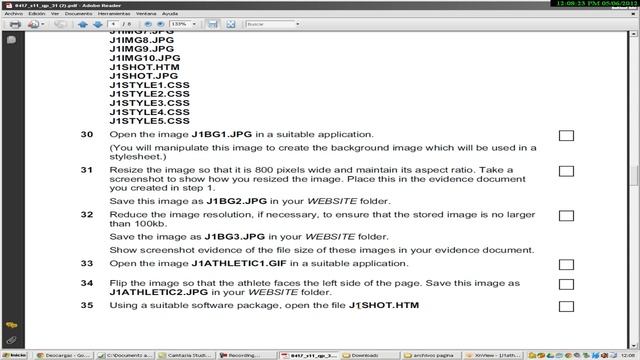Image resolution: width=640 pixels, height=360 pixels.
Task: Click the Buscar search field
Action: click(270, 24)
